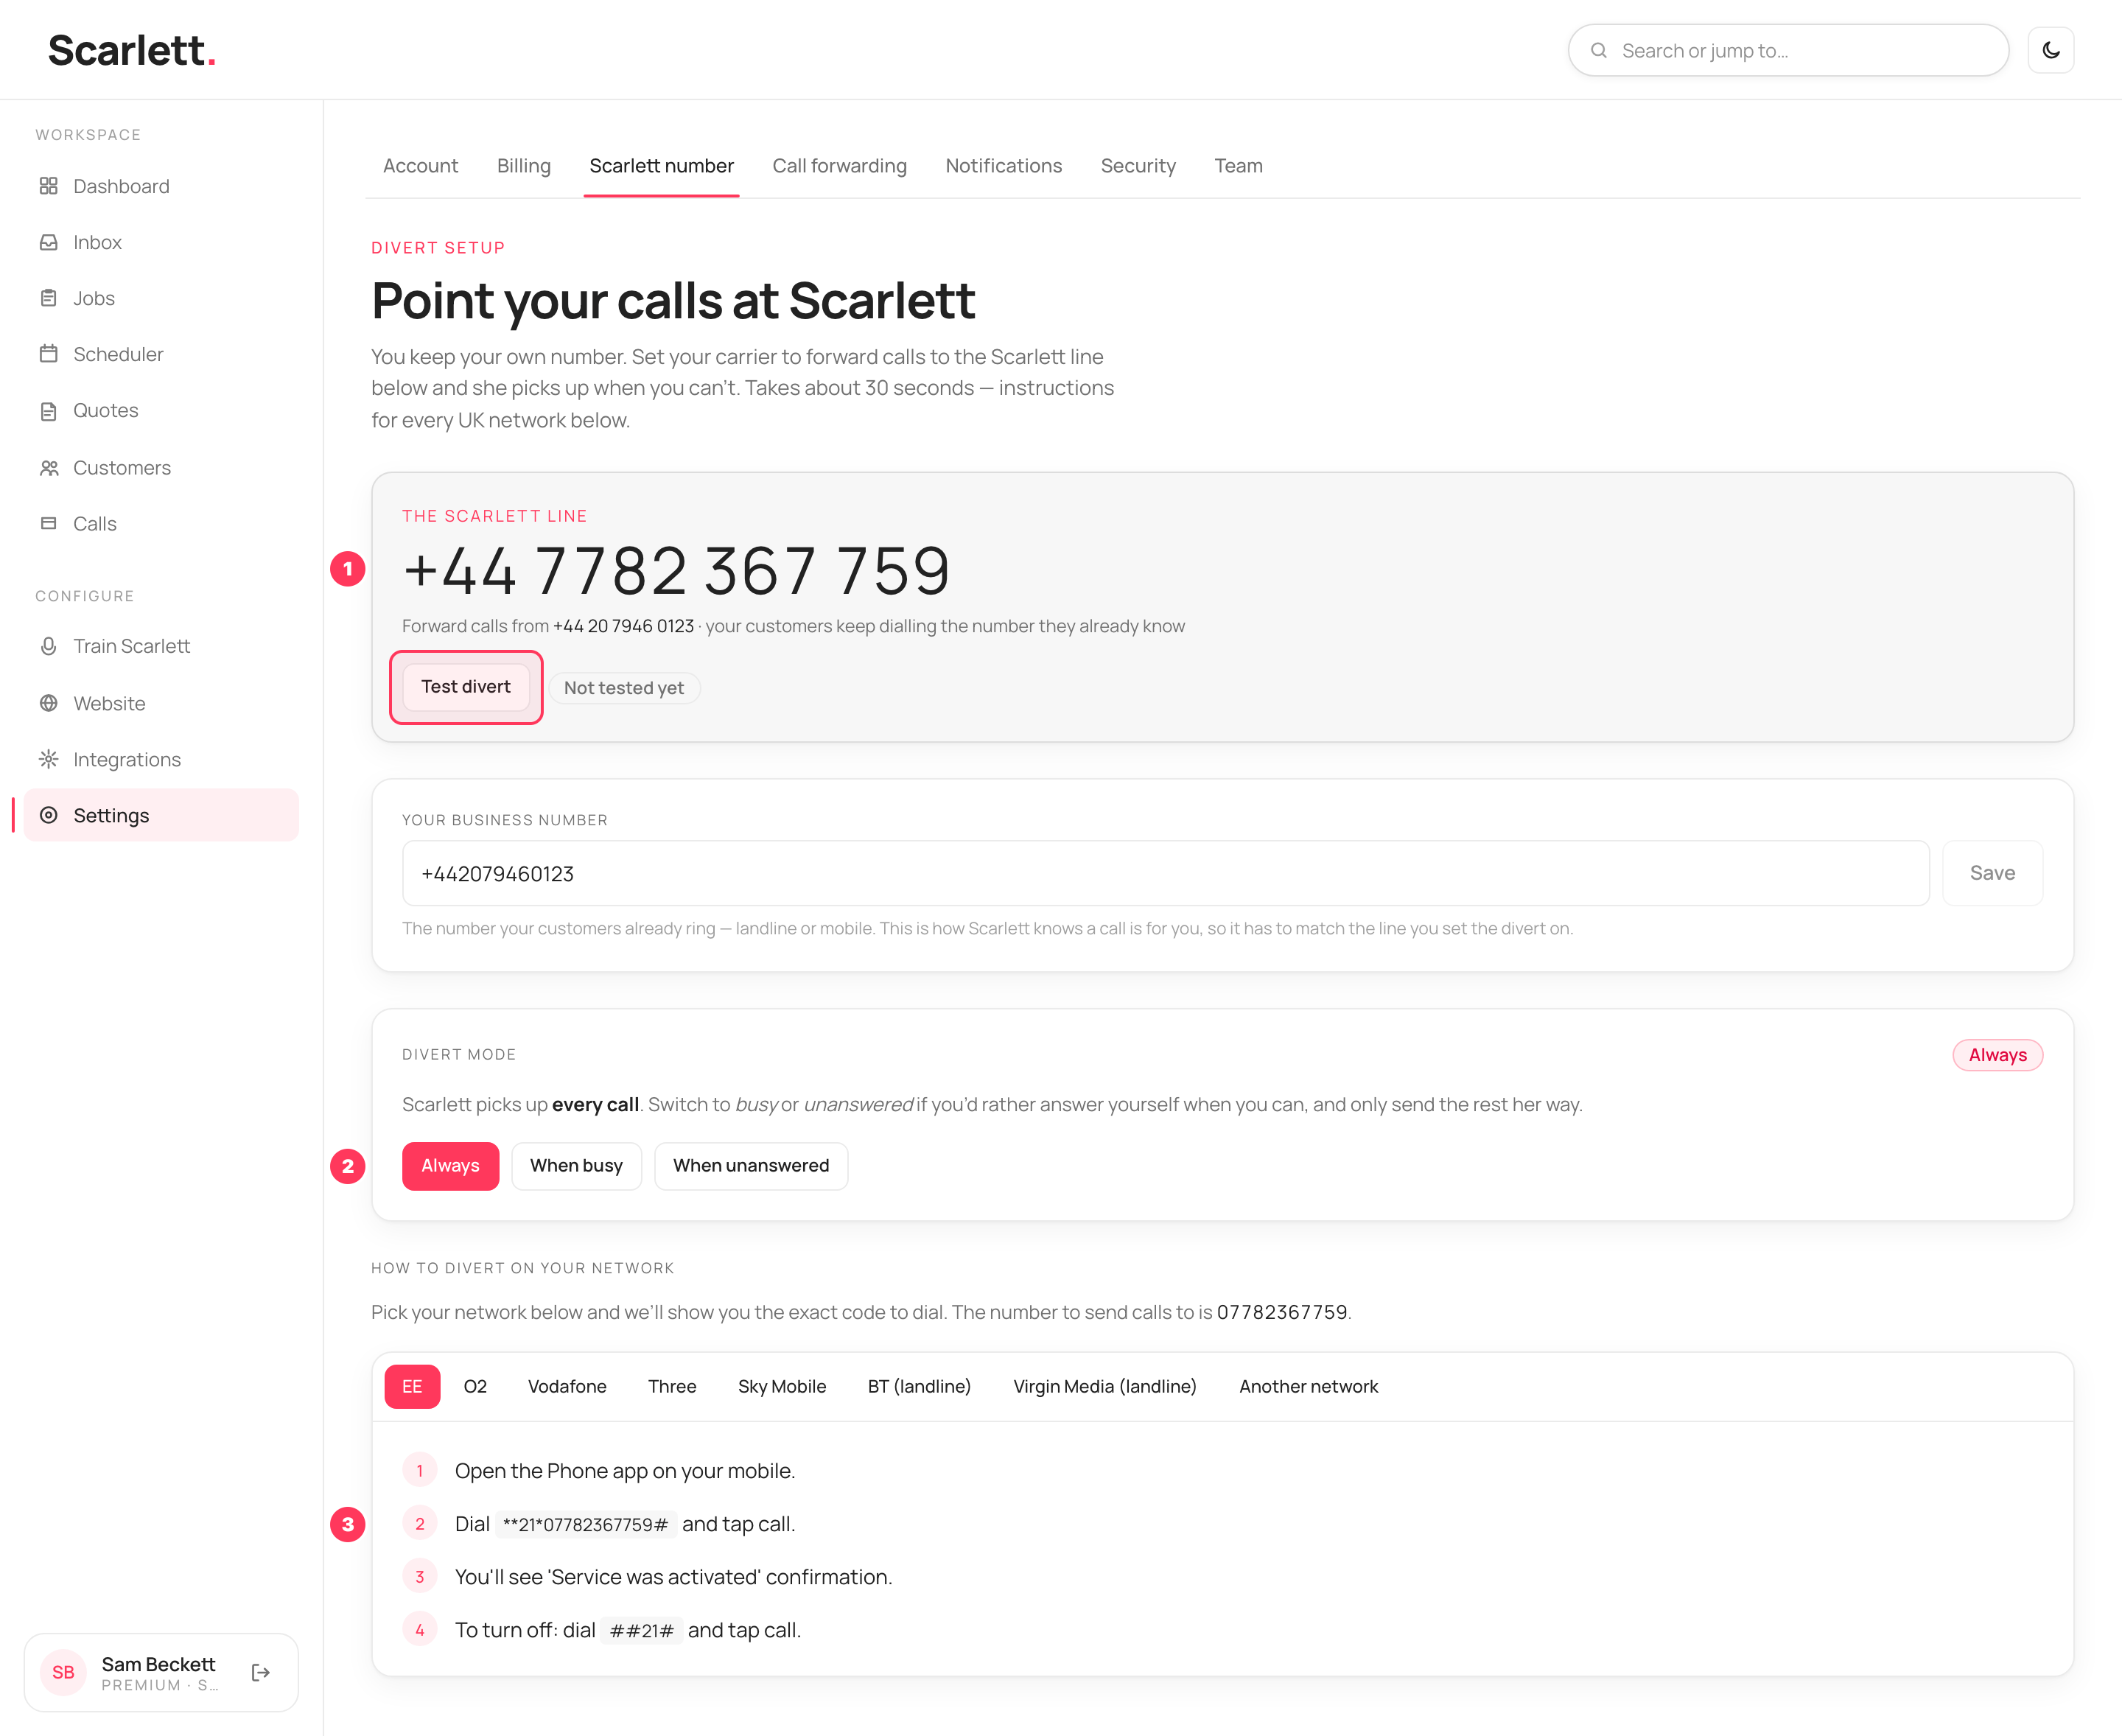Viewport: 2122px width, 1736px height.
Task: Open Integrations in the sidebar
Action: [161, 759]
